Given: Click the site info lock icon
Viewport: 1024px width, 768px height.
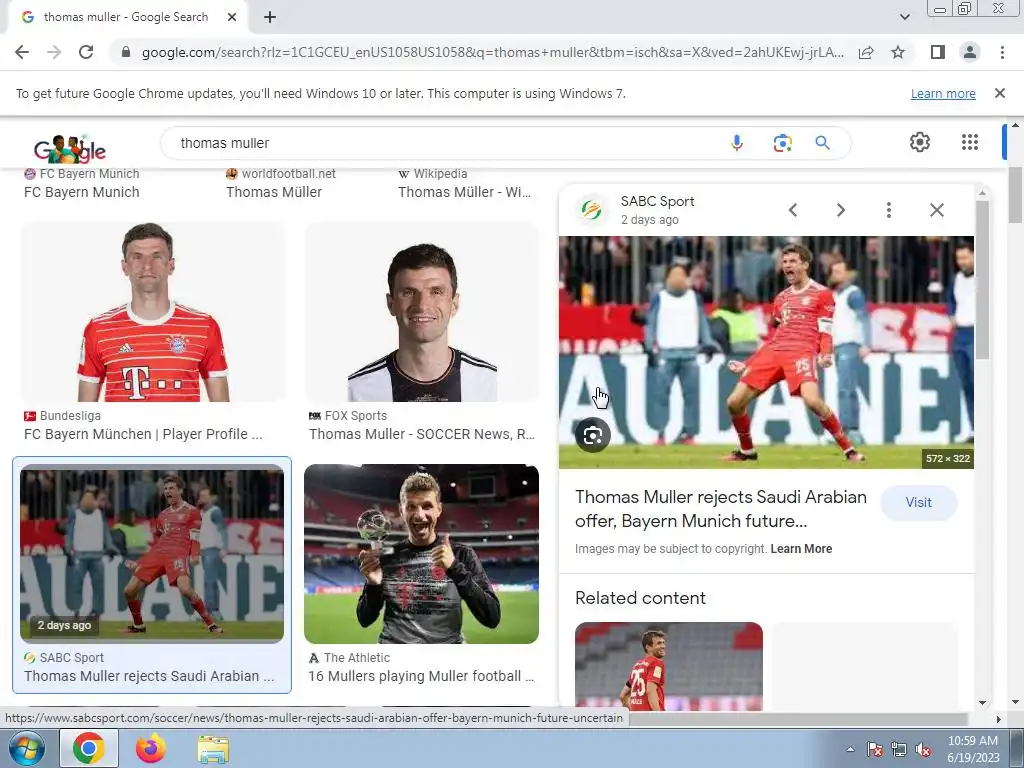Looking at the screenshot, I should (126, 52).
